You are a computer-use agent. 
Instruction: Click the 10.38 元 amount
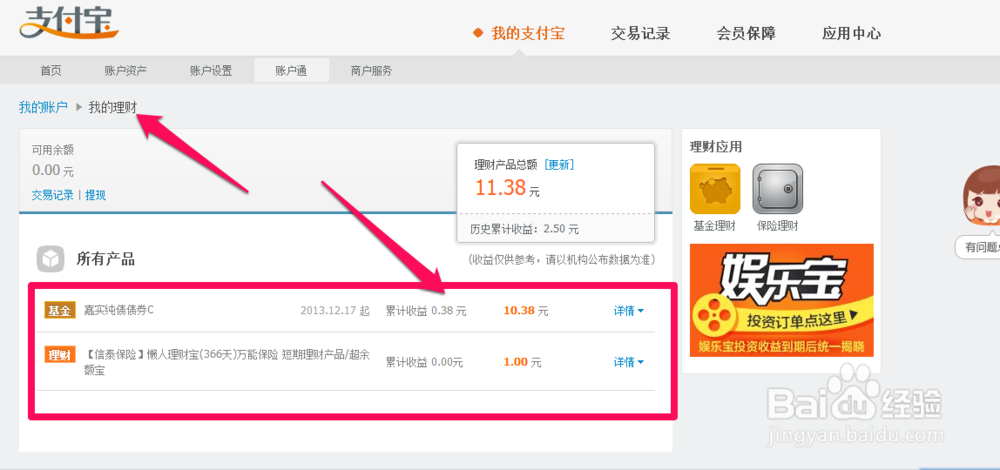526,311
